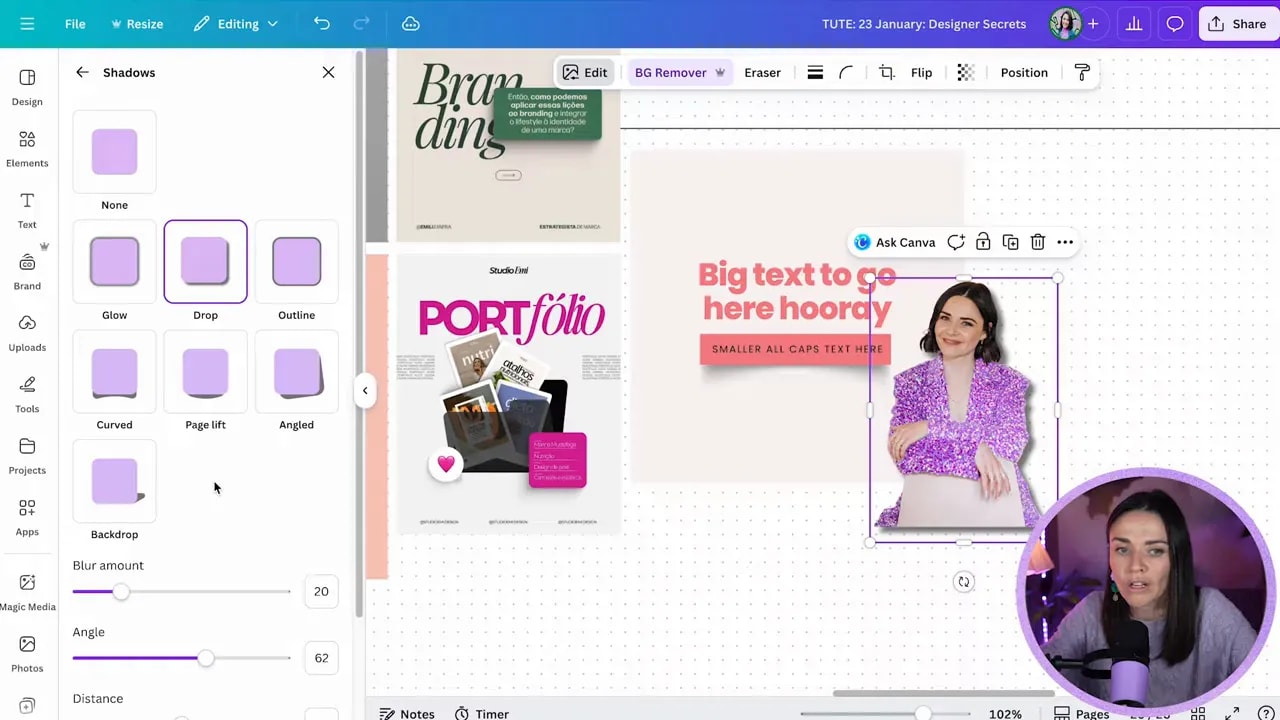Image resolution: width=1280 pixels, height=720 pixels.
Task: Apply the Glow shadow style
Action: (114, 261)
